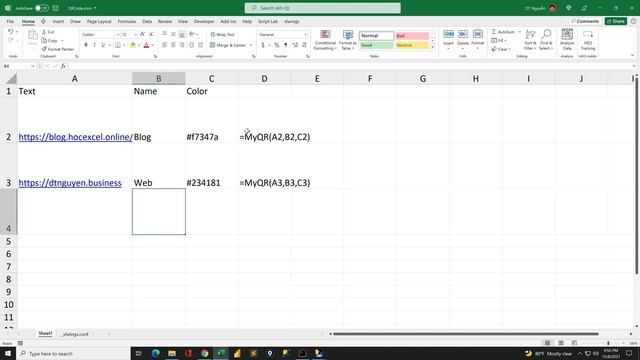The height and width of the screenshot is (360, 640).
Task: Toggle Underline formatting
Action: pos(103,45)
